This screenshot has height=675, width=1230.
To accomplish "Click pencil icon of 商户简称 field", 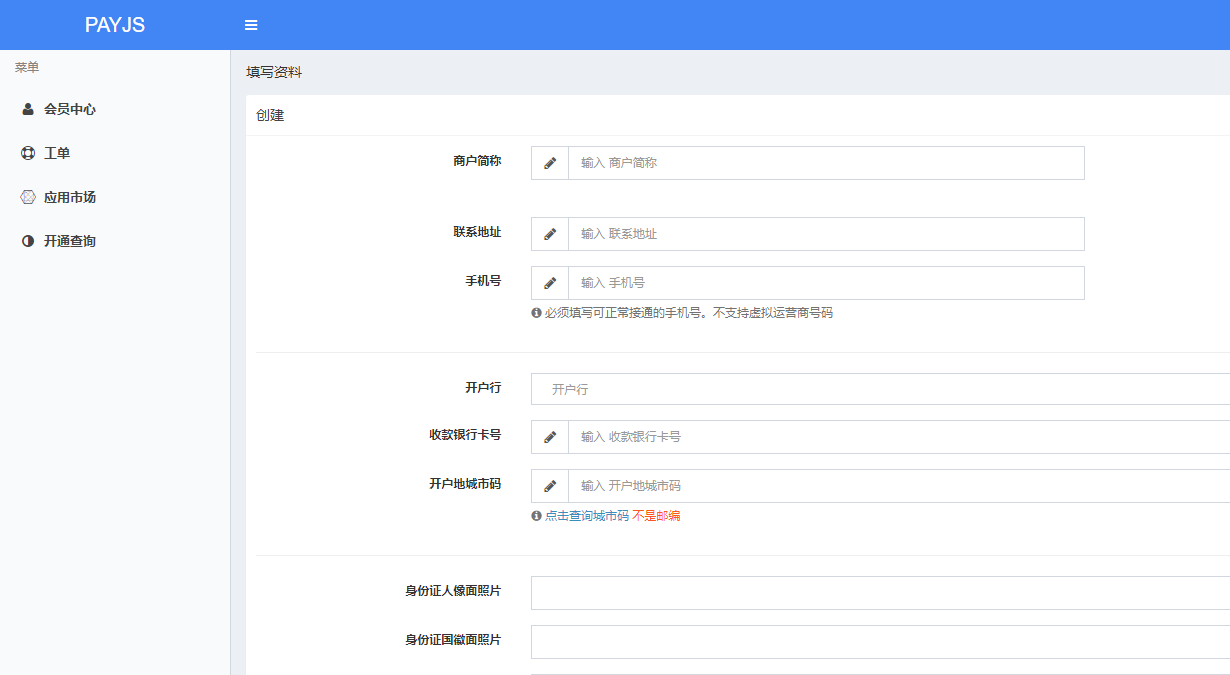I will click(x=550, y=163).
